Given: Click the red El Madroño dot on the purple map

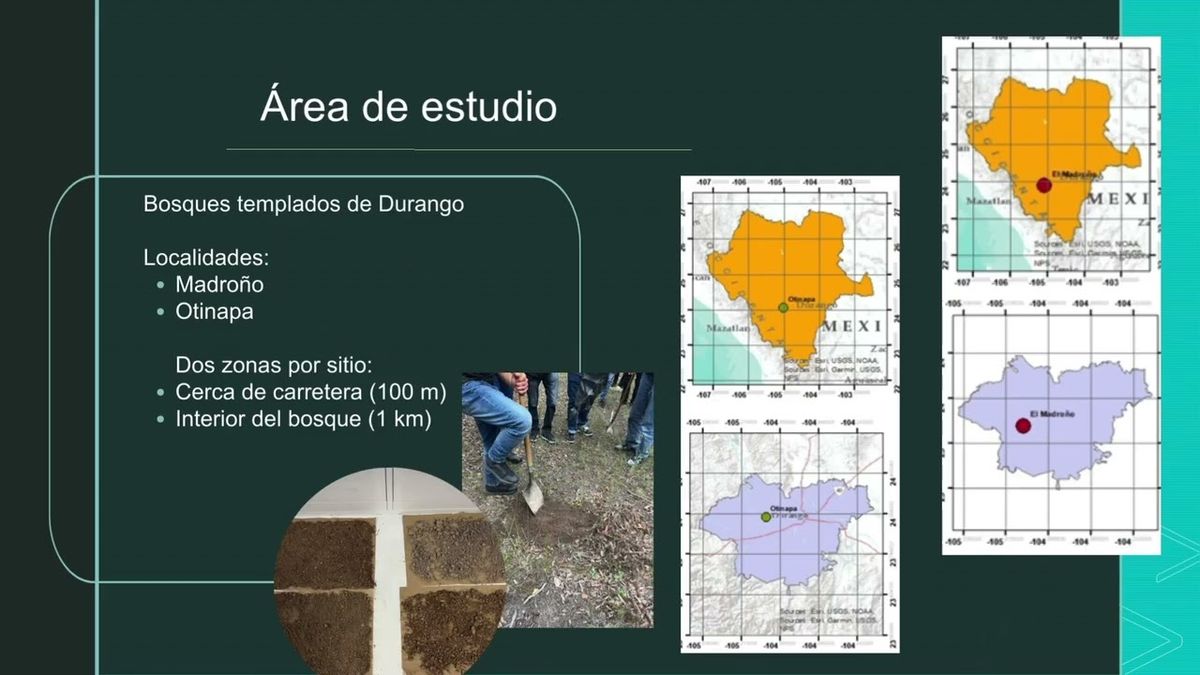Looking at the screenshot, I should 1022,424.
